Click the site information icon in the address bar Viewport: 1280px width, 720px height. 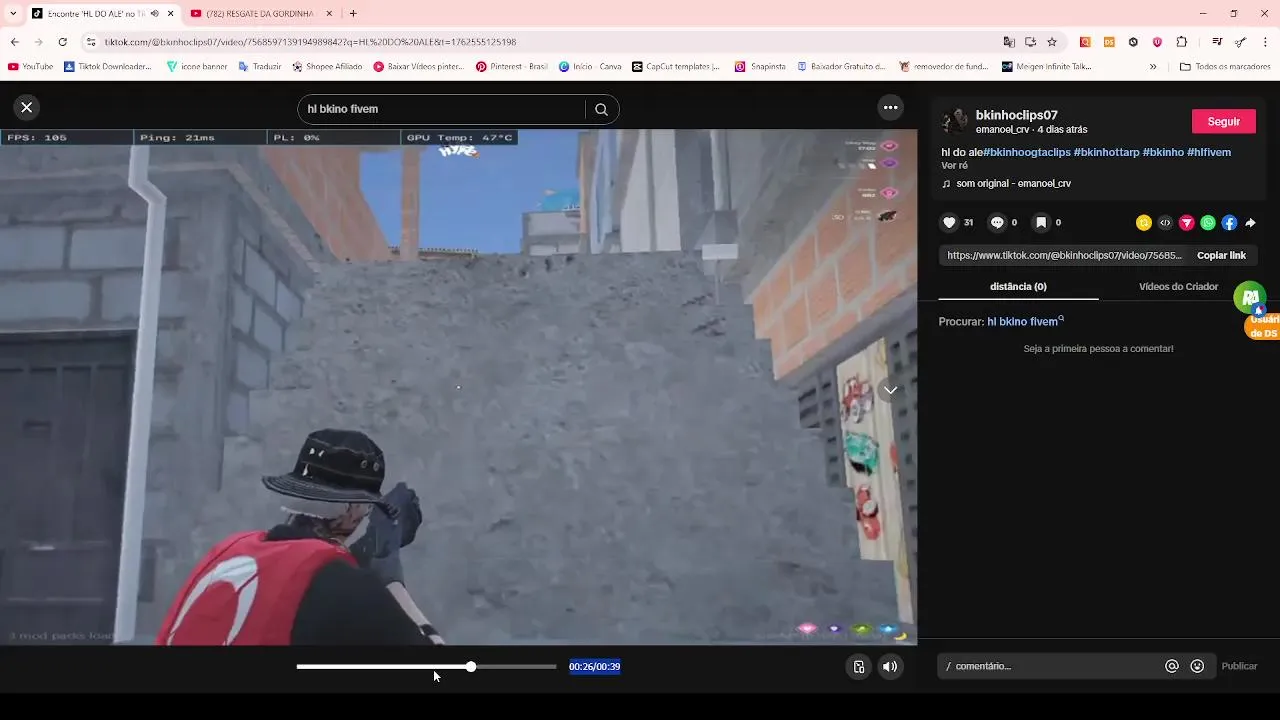(91, 42)
